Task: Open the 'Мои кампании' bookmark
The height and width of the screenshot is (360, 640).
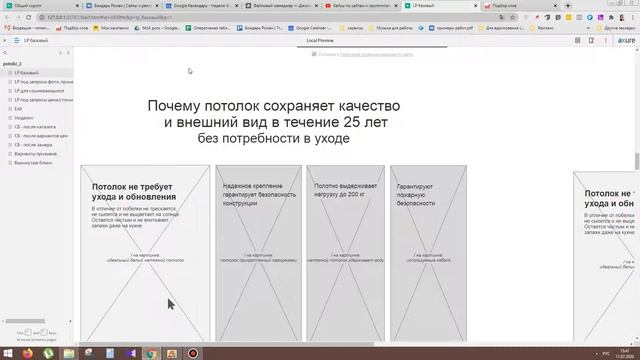Action: tap(111, 28)
